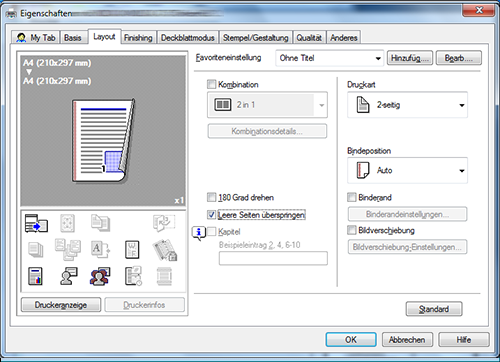Click the info bubble icon beside Kapitel

199,233
